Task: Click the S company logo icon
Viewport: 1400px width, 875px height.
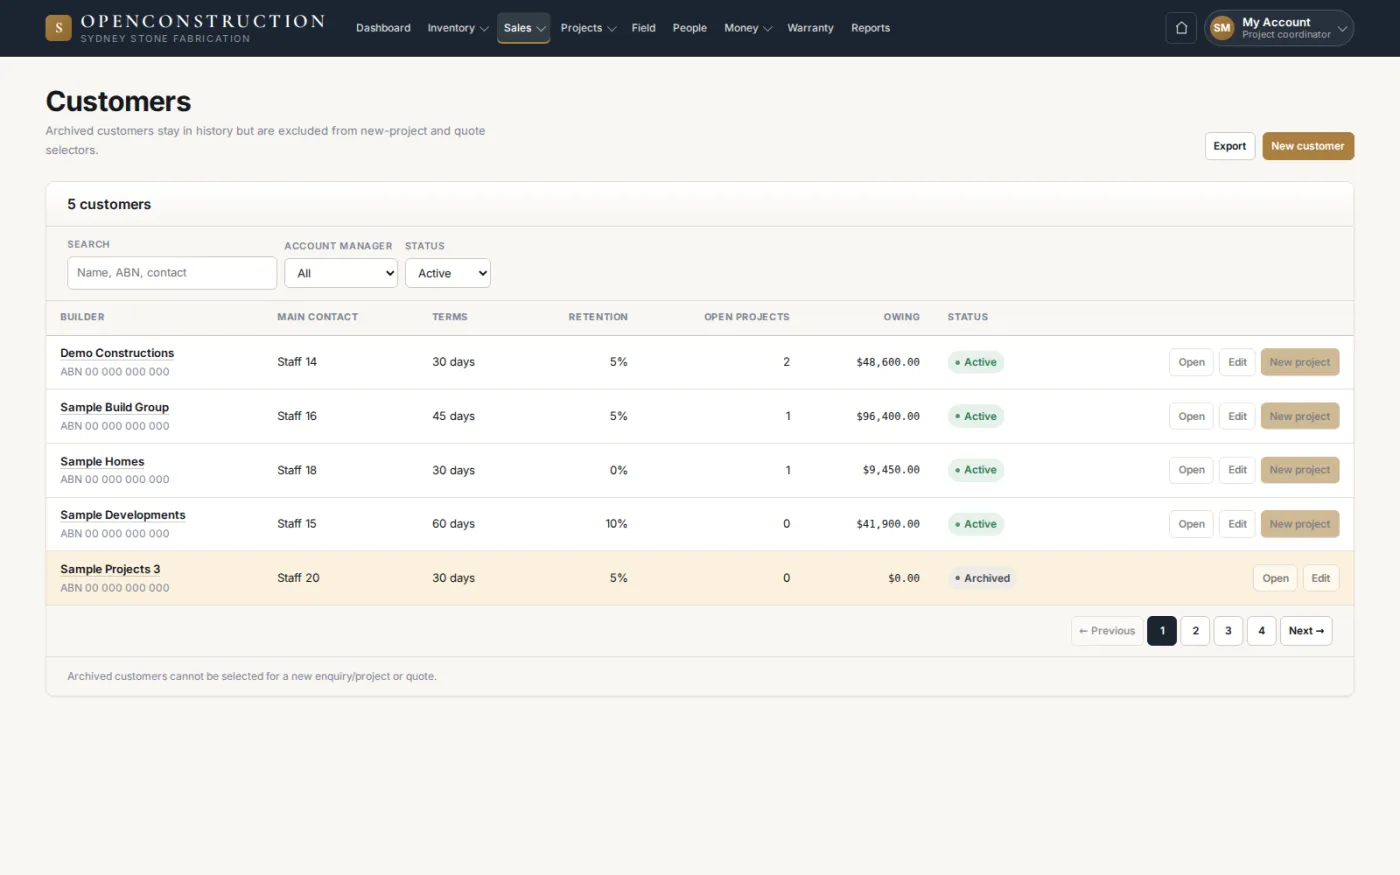Action: (x=58, y=28)
